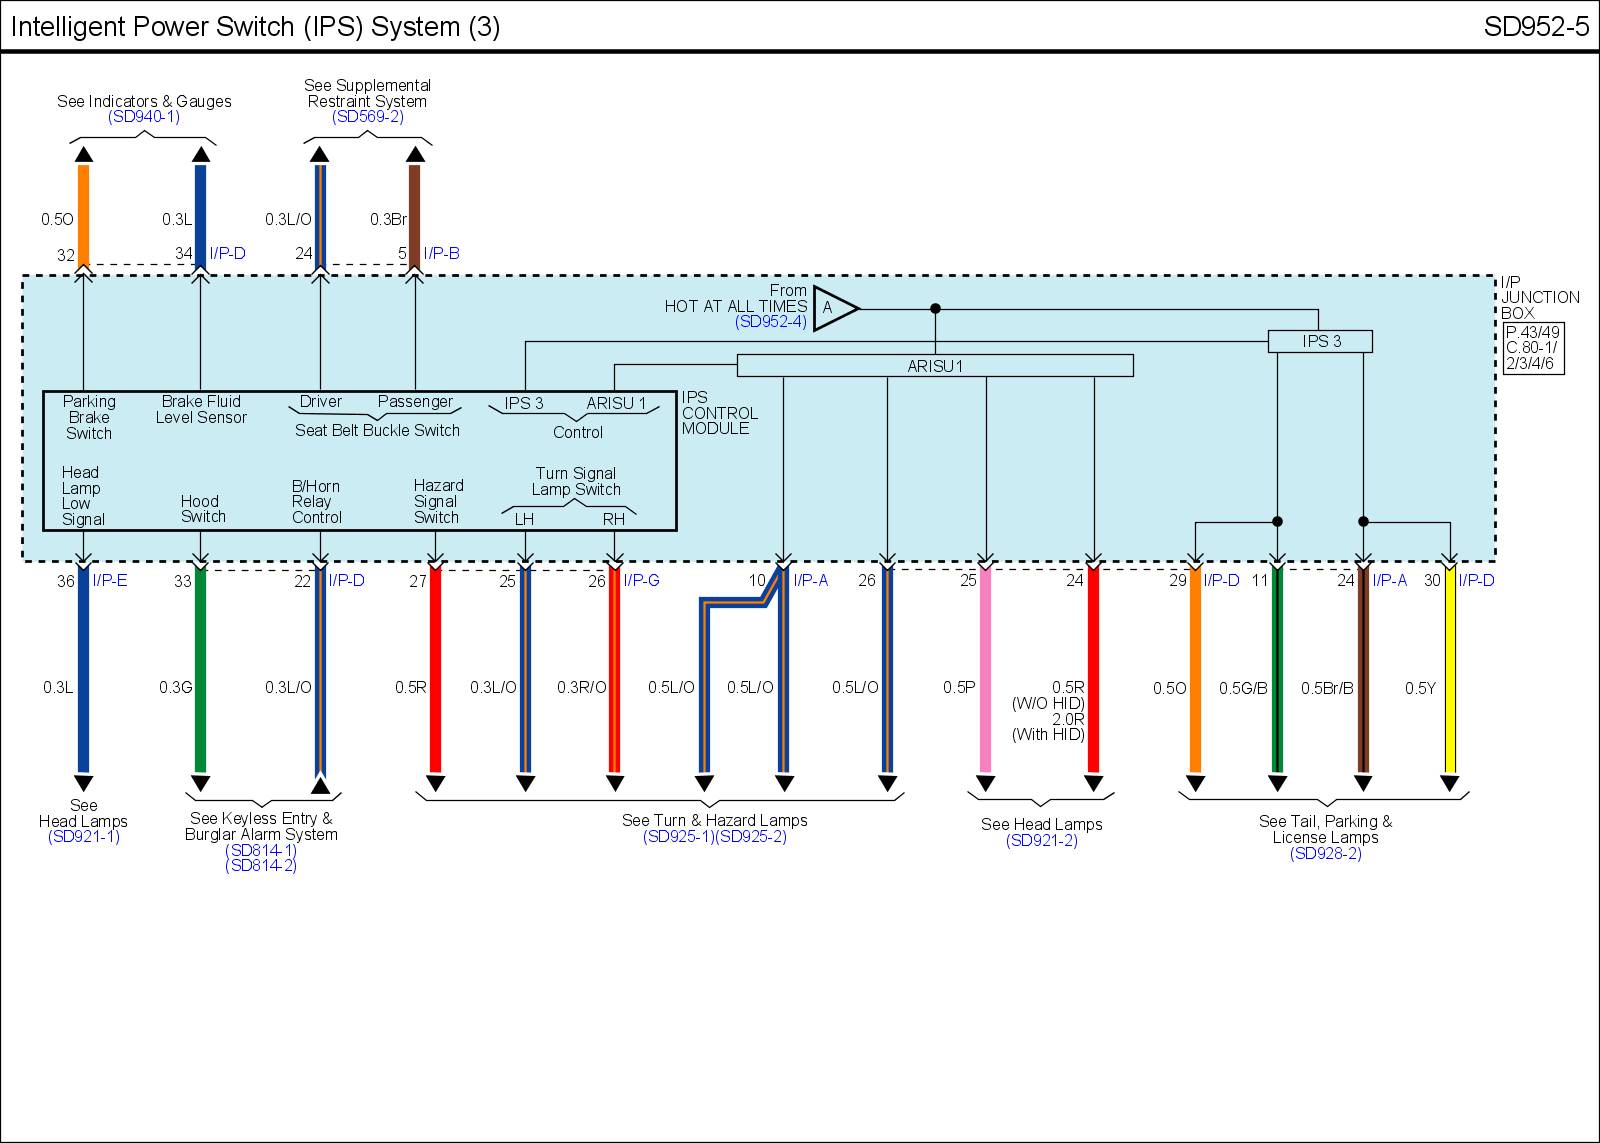
Task: Open the SD940-1 Indicators & Gauges reference
Action: 144,117
